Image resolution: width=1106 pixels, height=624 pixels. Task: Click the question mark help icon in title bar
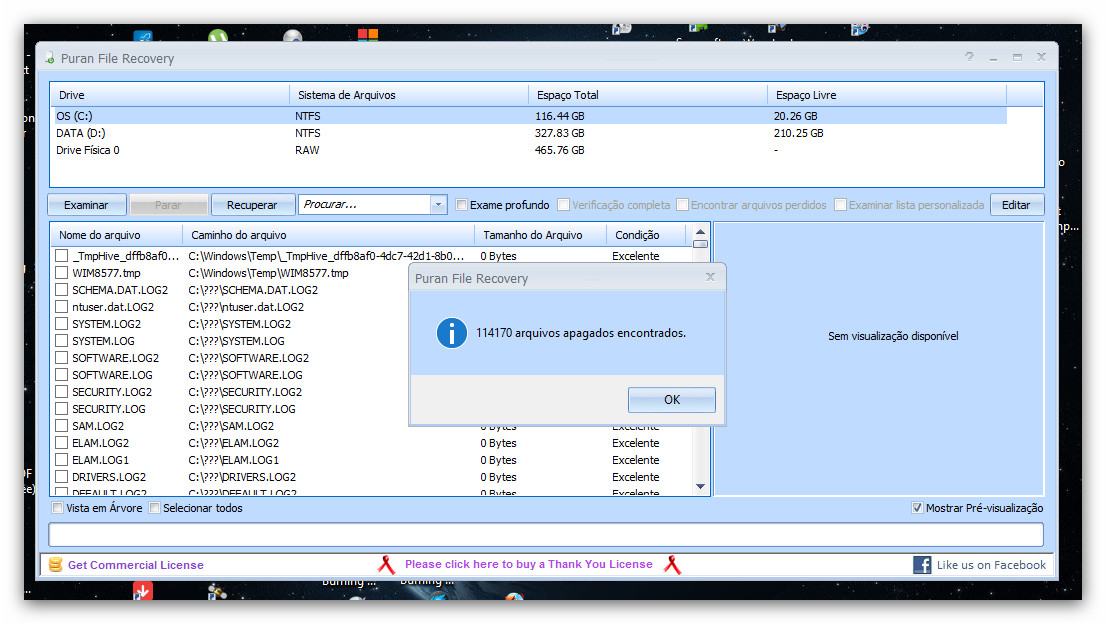coord(969,58)
